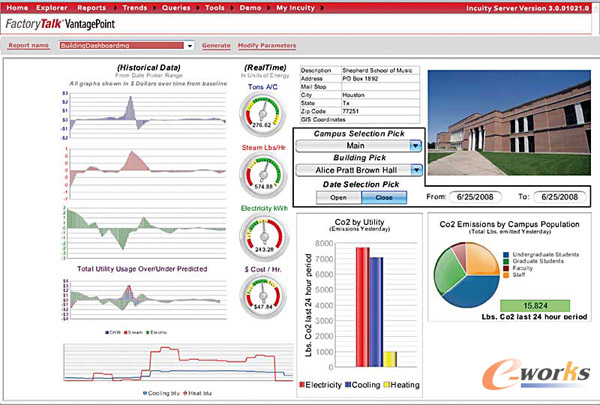
Task: Click the Staff legend swatch
Action: 506,275
